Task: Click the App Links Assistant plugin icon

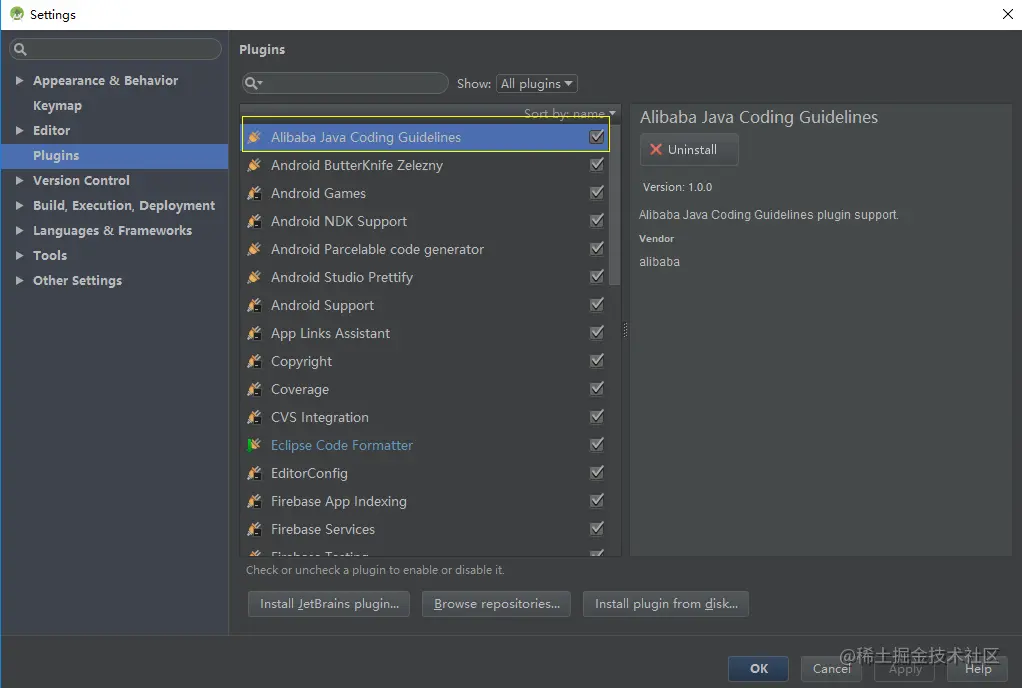Action: point(254,334)
